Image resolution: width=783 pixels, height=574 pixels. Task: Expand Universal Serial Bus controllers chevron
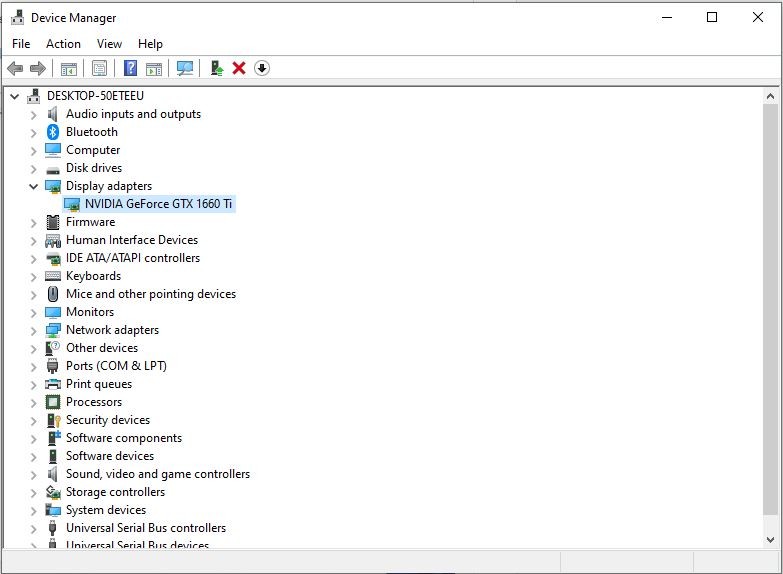pyautogui.click(x=33, y=529)
